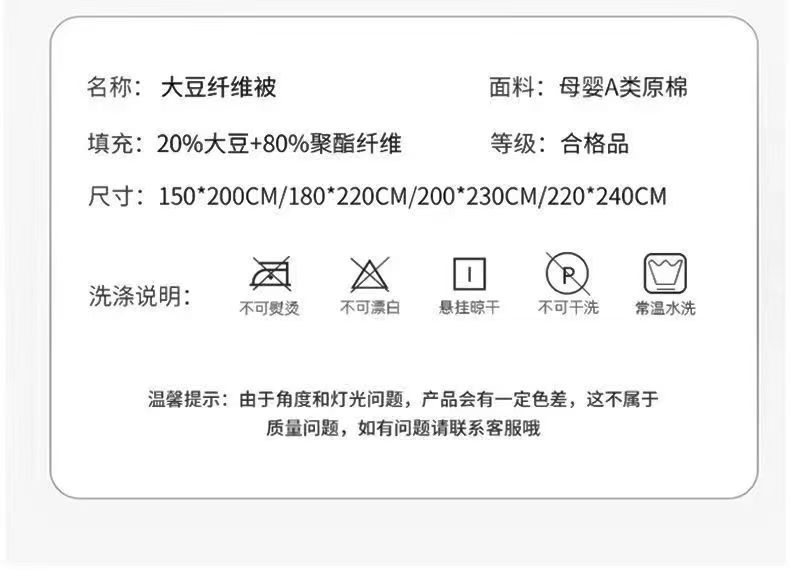Select the 不可干洗 caption text
Image resolution: width=790 pixels, height=570 pixels.
(568, 307)
